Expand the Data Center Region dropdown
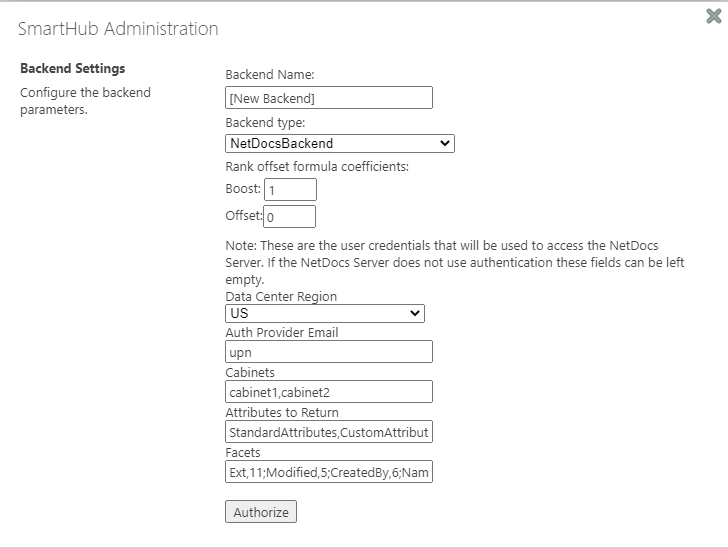Image resolution: width=728 pixels, height=547 pixels. (x=325, y=314)
